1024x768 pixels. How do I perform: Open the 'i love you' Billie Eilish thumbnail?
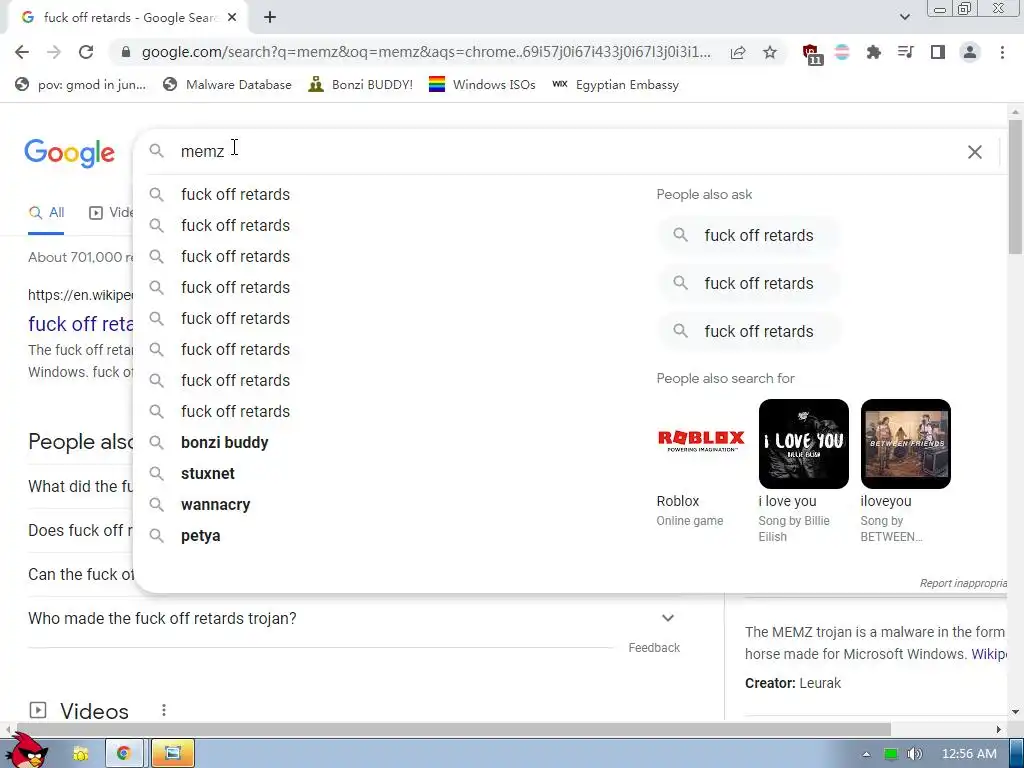[x=803, y=443]
